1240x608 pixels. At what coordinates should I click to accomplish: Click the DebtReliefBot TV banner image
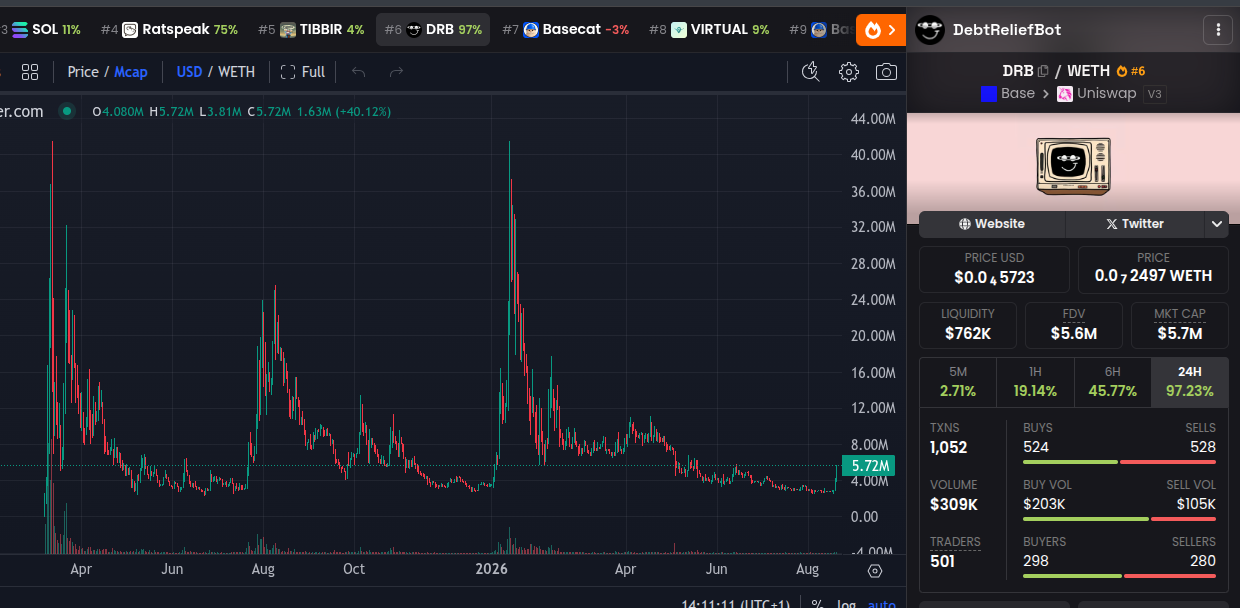coord(1073,166)
